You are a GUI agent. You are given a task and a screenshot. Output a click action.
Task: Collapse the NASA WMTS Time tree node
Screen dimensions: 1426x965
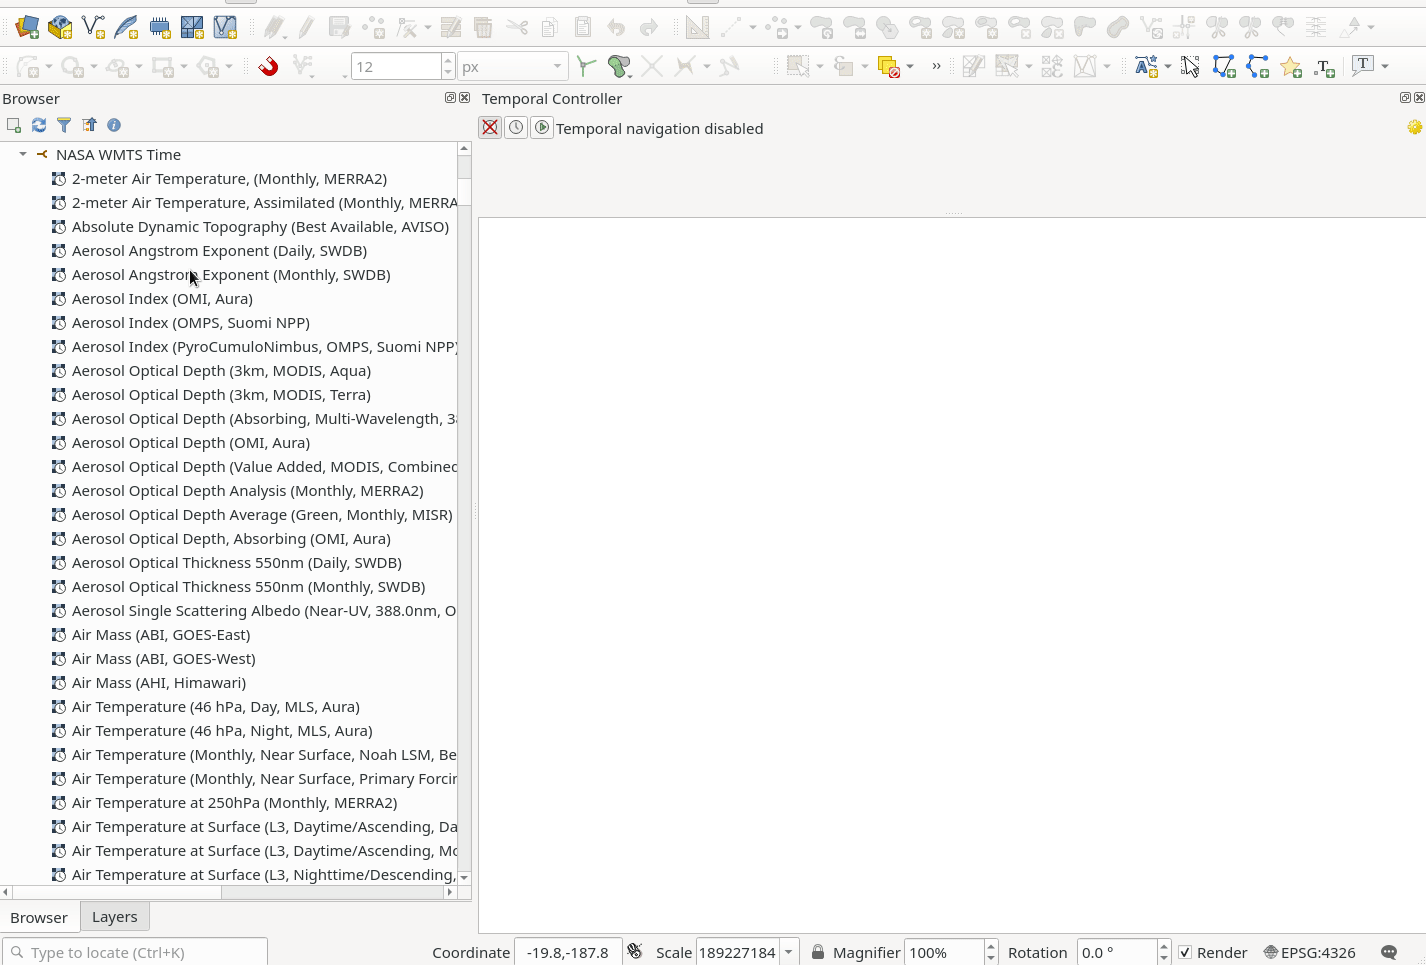point(23,155)
